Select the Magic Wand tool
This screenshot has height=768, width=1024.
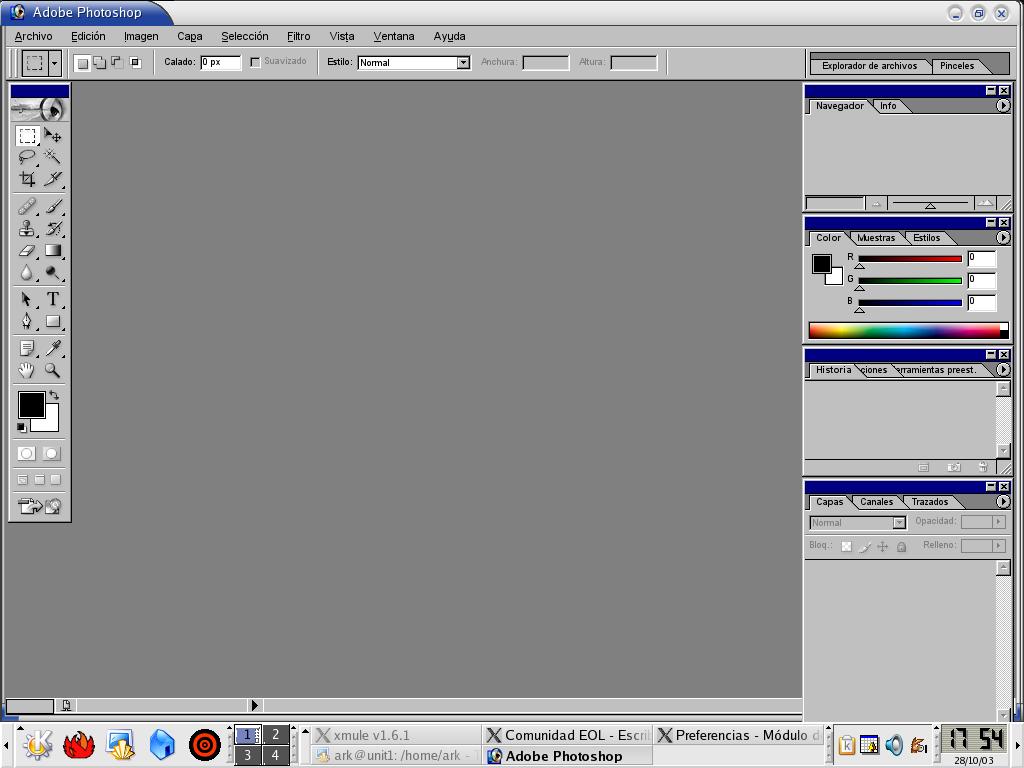coord(53,157)
